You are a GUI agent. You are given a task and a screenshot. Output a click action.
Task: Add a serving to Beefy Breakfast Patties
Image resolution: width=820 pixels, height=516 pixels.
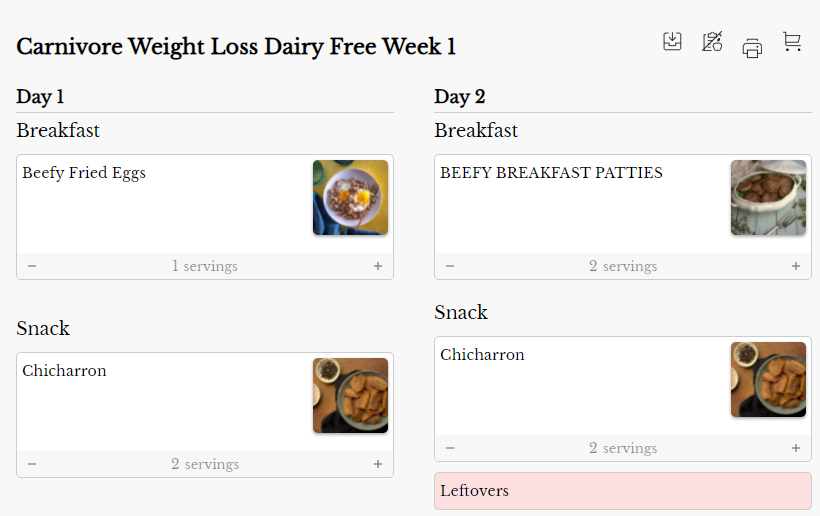(x=796, y=266)
